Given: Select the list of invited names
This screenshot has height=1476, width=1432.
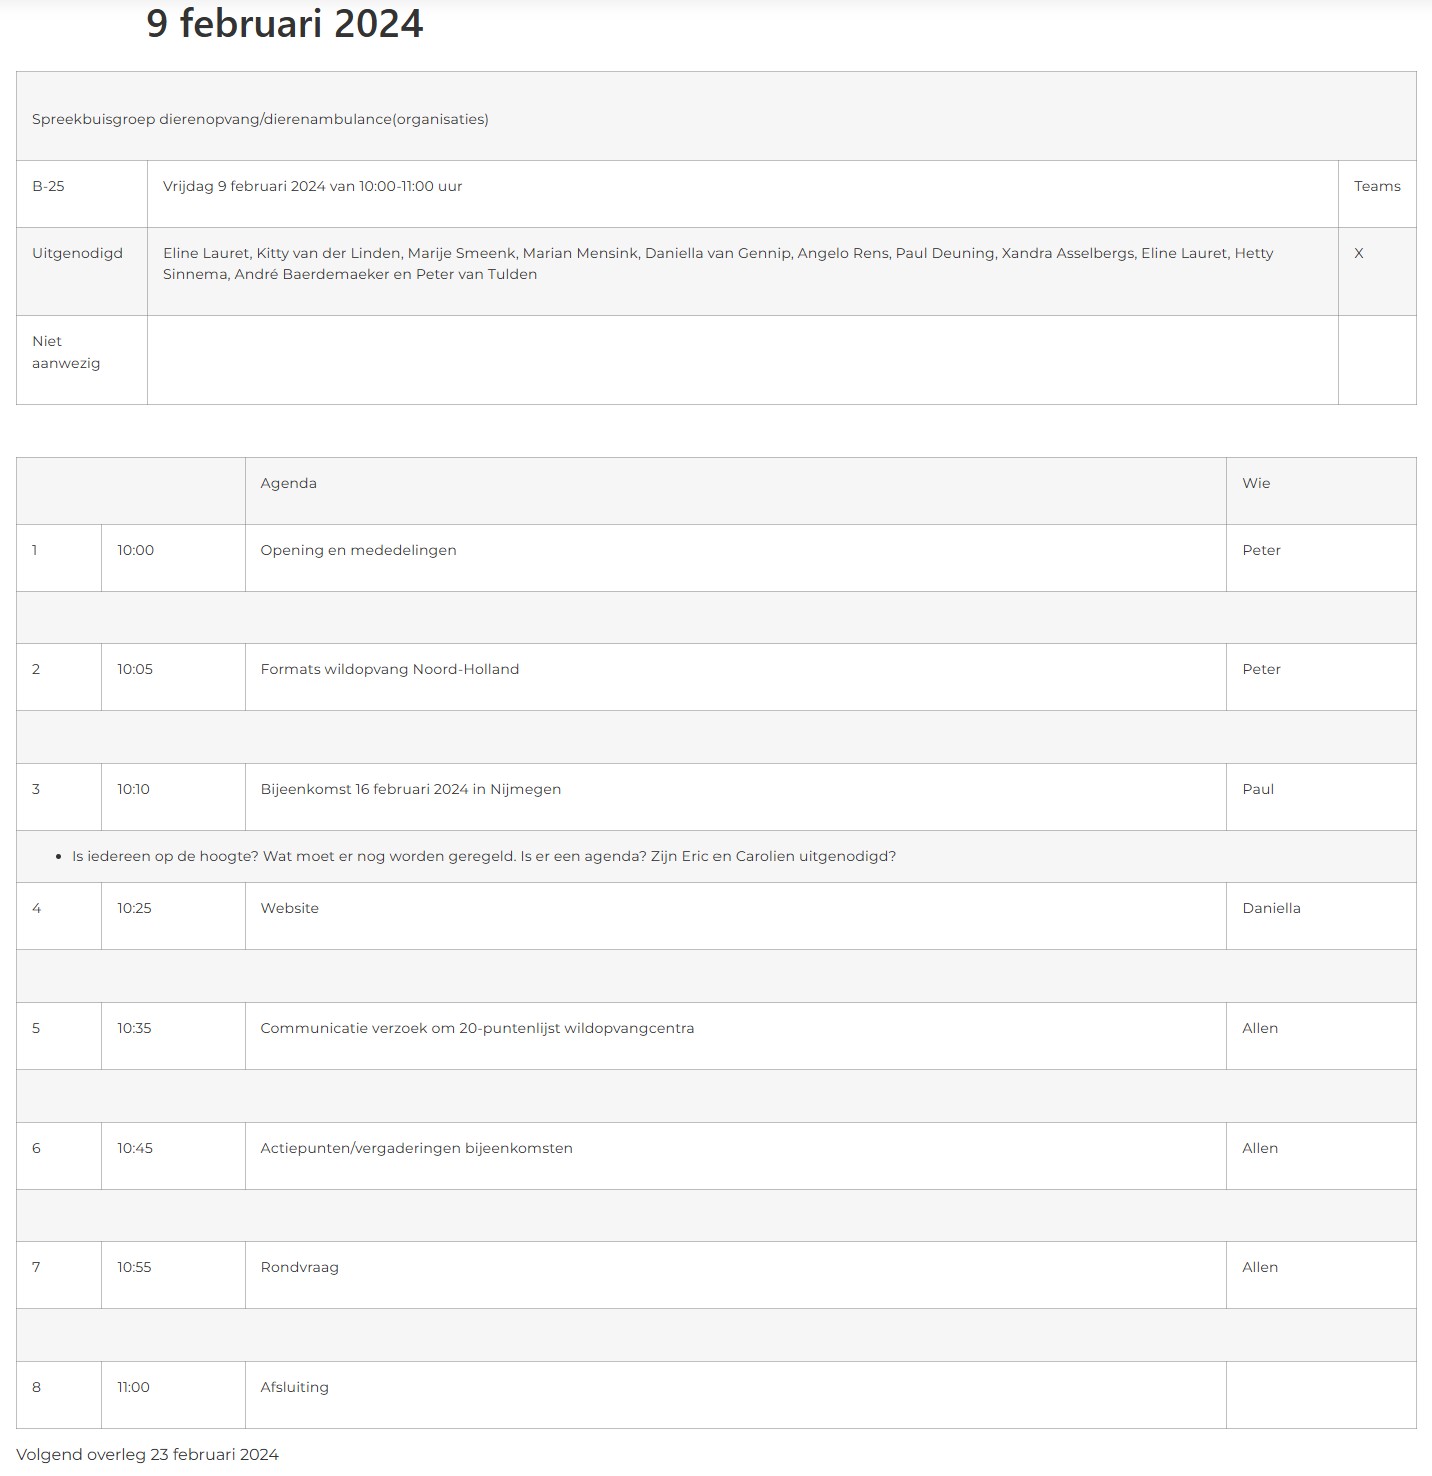Looking at the screenshot, I should click(718, 264).
